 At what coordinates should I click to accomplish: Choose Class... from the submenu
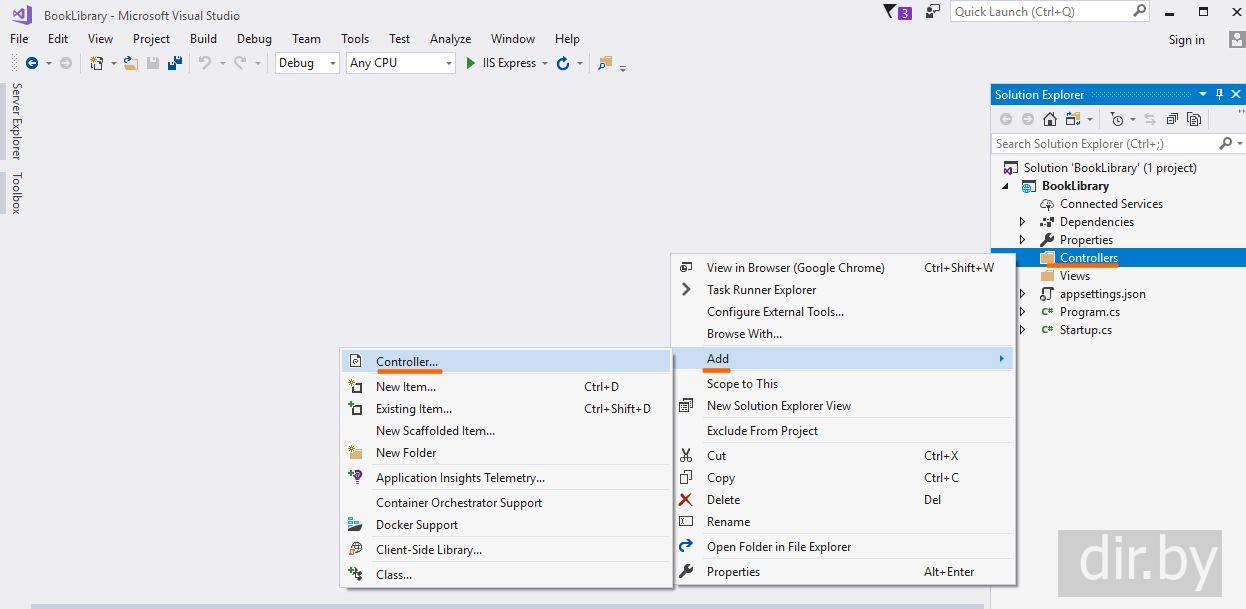pyautogui.click(x=506, y=574)
